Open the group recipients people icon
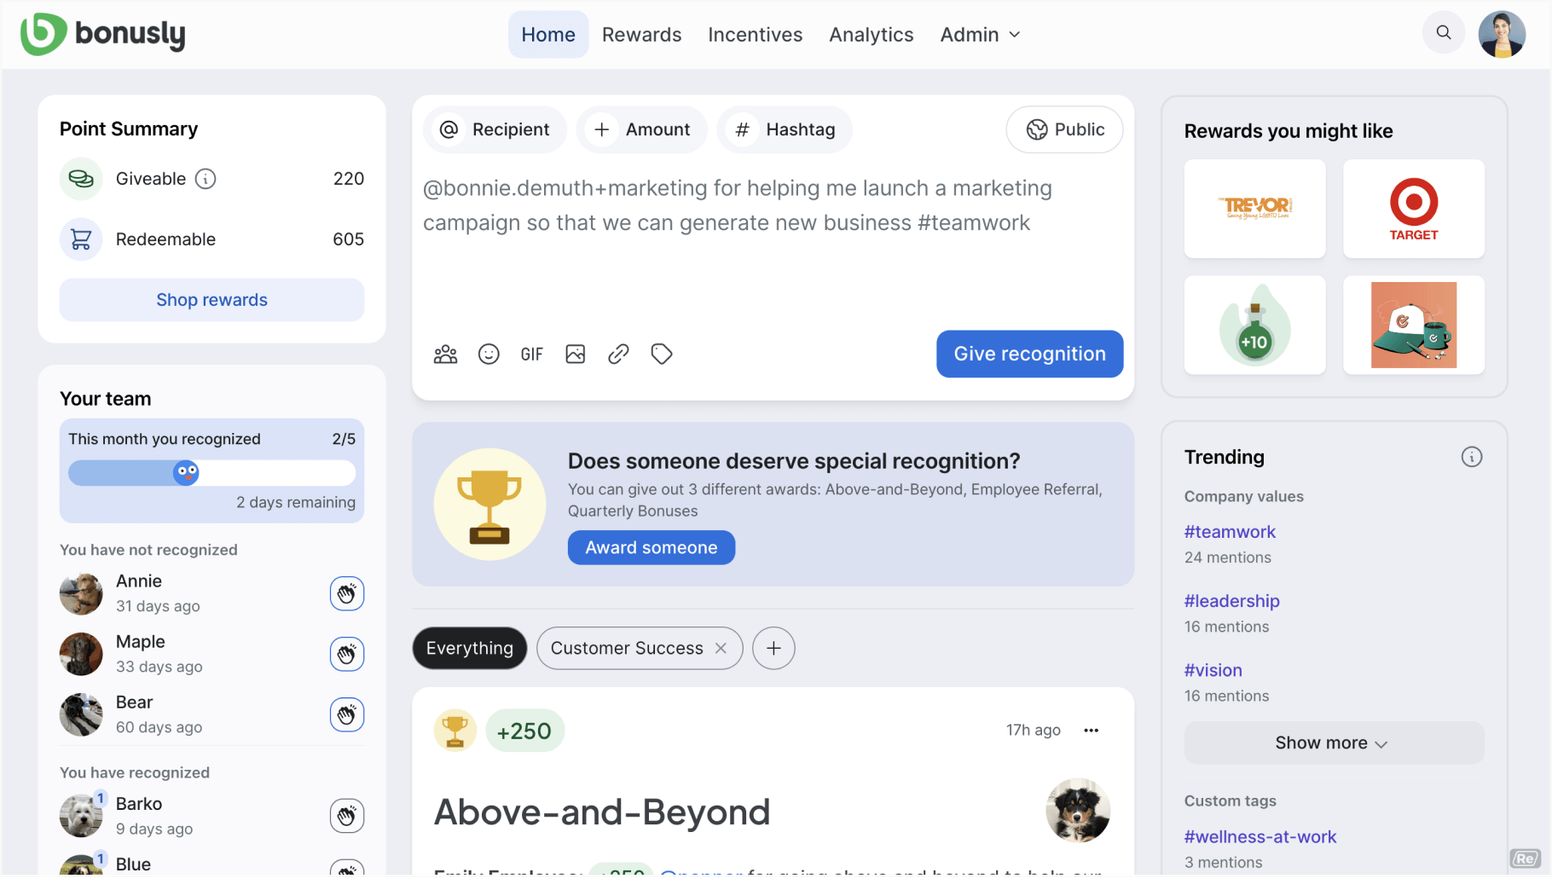The width and height of the screenshot is (1552, 877). tap(445, 354)
